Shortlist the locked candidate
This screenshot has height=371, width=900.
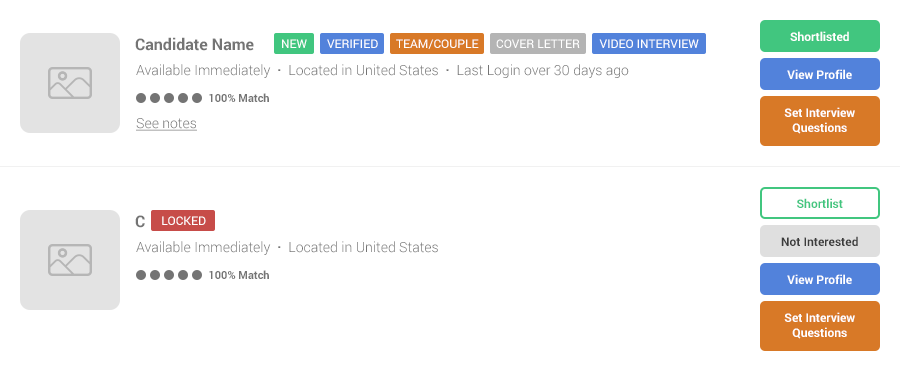coord(820,203)
